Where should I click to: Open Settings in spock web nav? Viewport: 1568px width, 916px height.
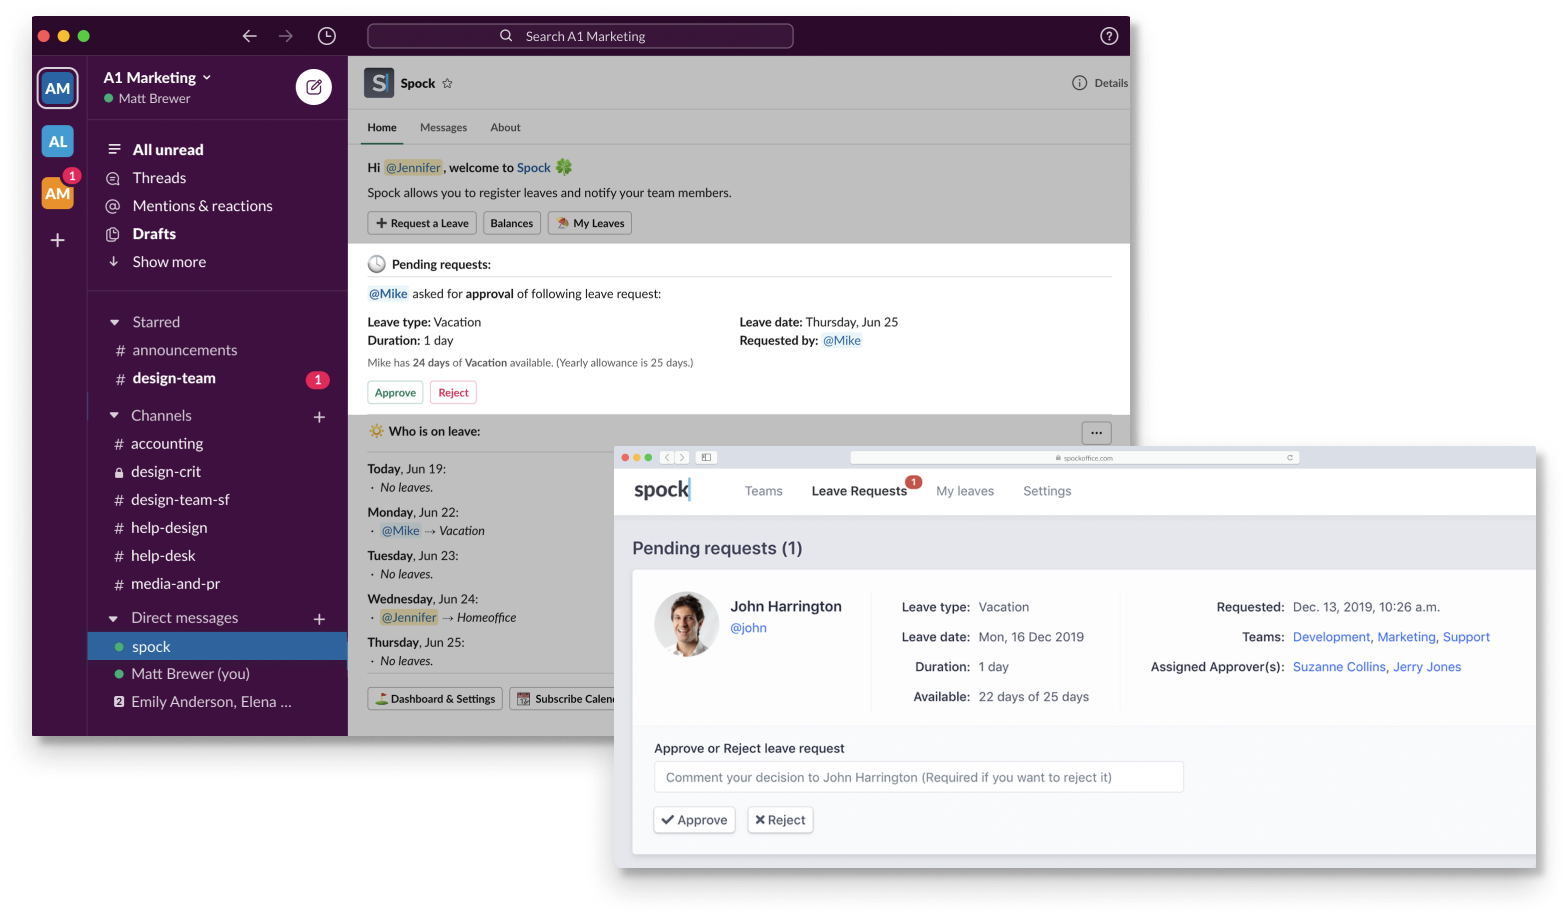[1047, 491]
